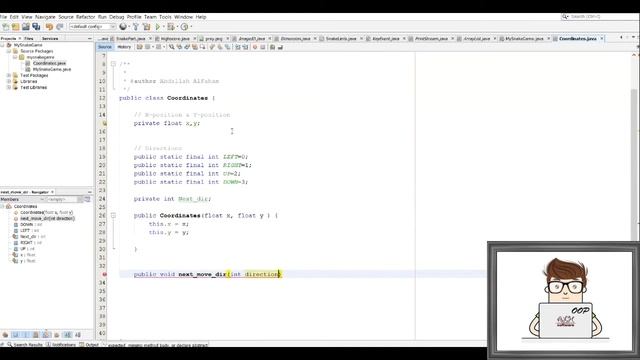Click the New Project toolbar icon
Image resolution: width=640 pixels, height=360 pixels.
click(16, 27)
